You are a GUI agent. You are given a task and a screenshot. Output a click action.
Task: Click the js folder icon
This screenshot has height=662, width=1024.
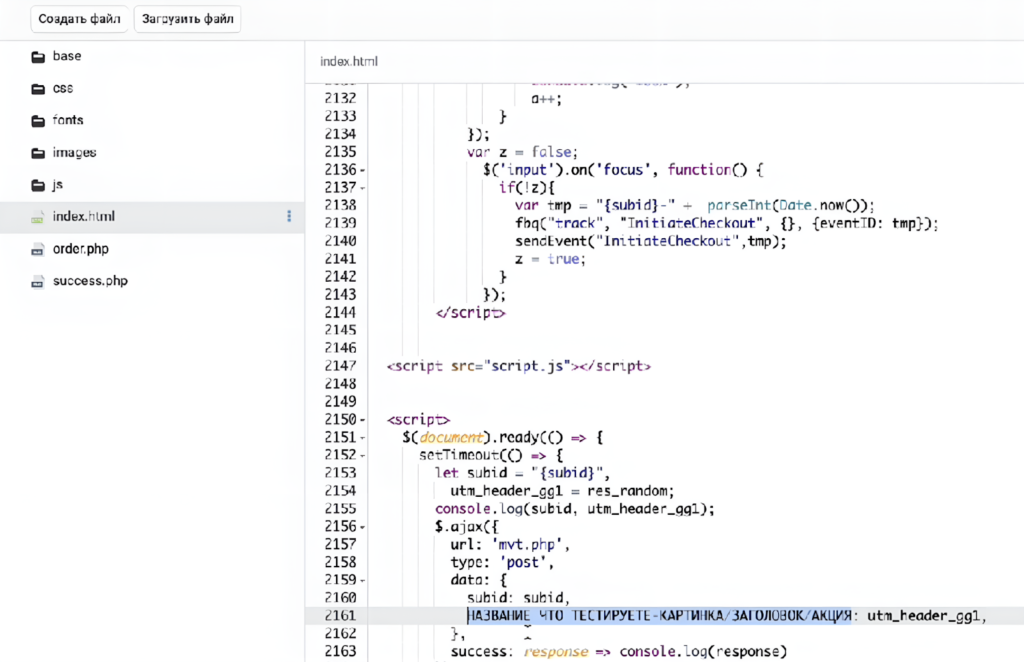pyautogui.click(x=38, y=185)
